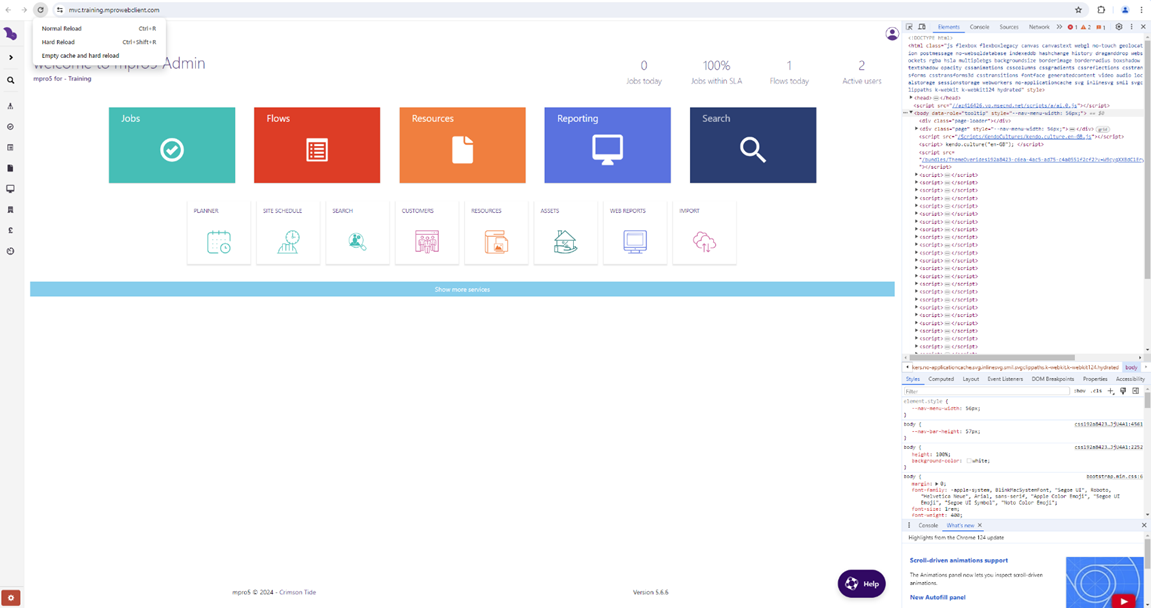Launch the Site Schedule service card

[x=288, y=232]
